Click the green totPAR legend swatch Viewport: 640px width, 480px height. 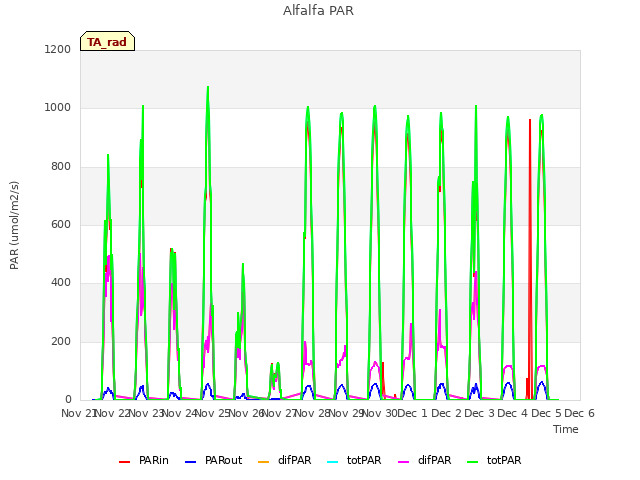point(473,462)
